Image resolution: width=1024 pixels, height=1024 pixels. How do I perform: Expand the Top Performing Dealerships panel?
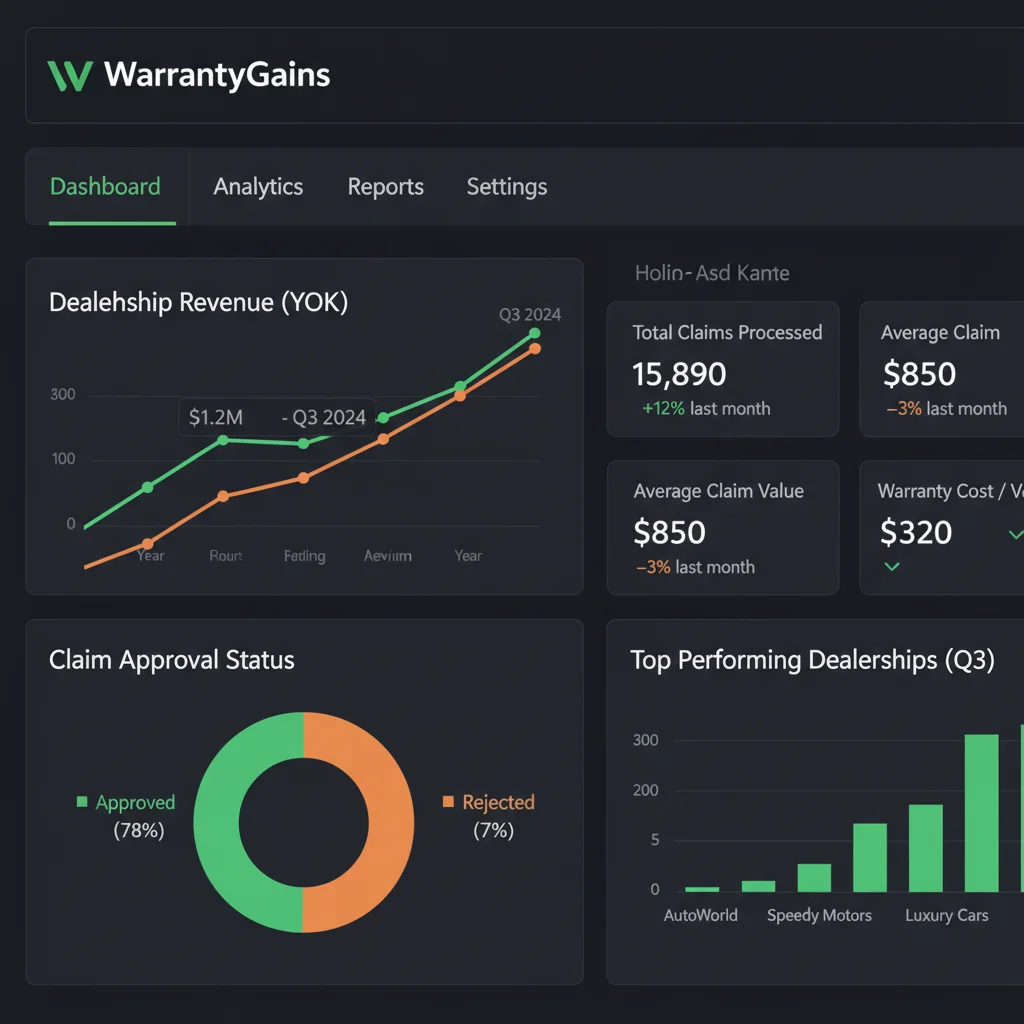(x=814, y=660)
